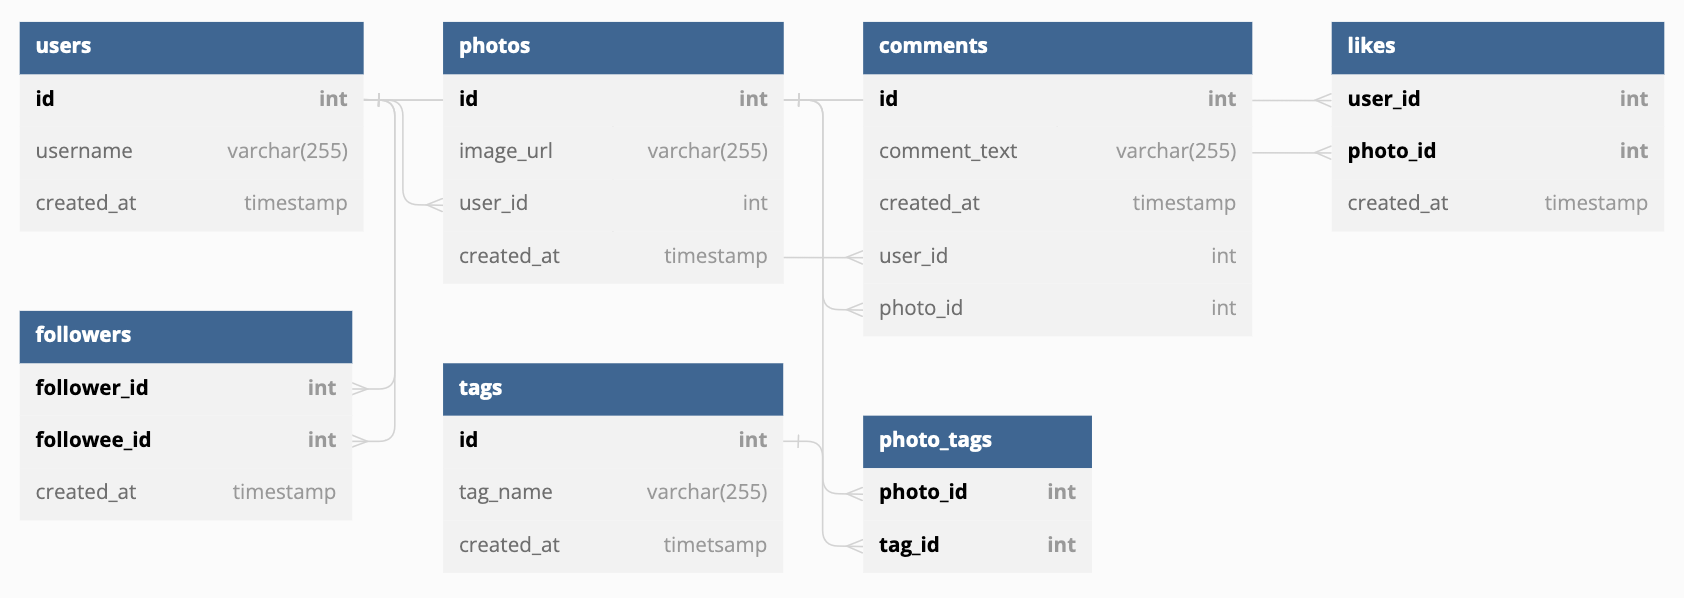The image size is (1684, 598).
Task: Click the follower_id row in followers
Action: [185, 388]
